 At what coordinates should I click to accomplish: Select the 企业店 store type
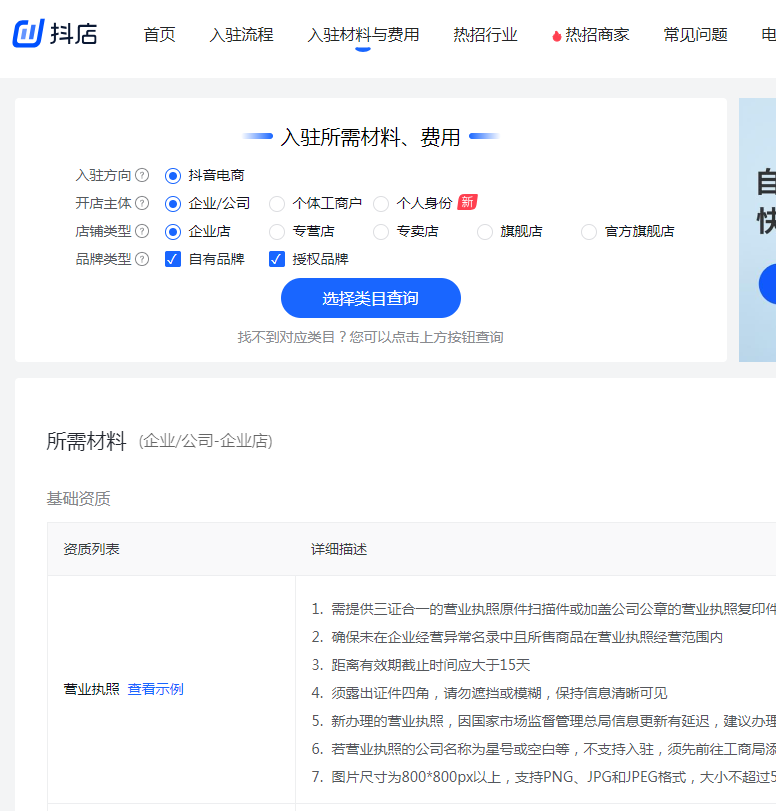tap(173, 232)
